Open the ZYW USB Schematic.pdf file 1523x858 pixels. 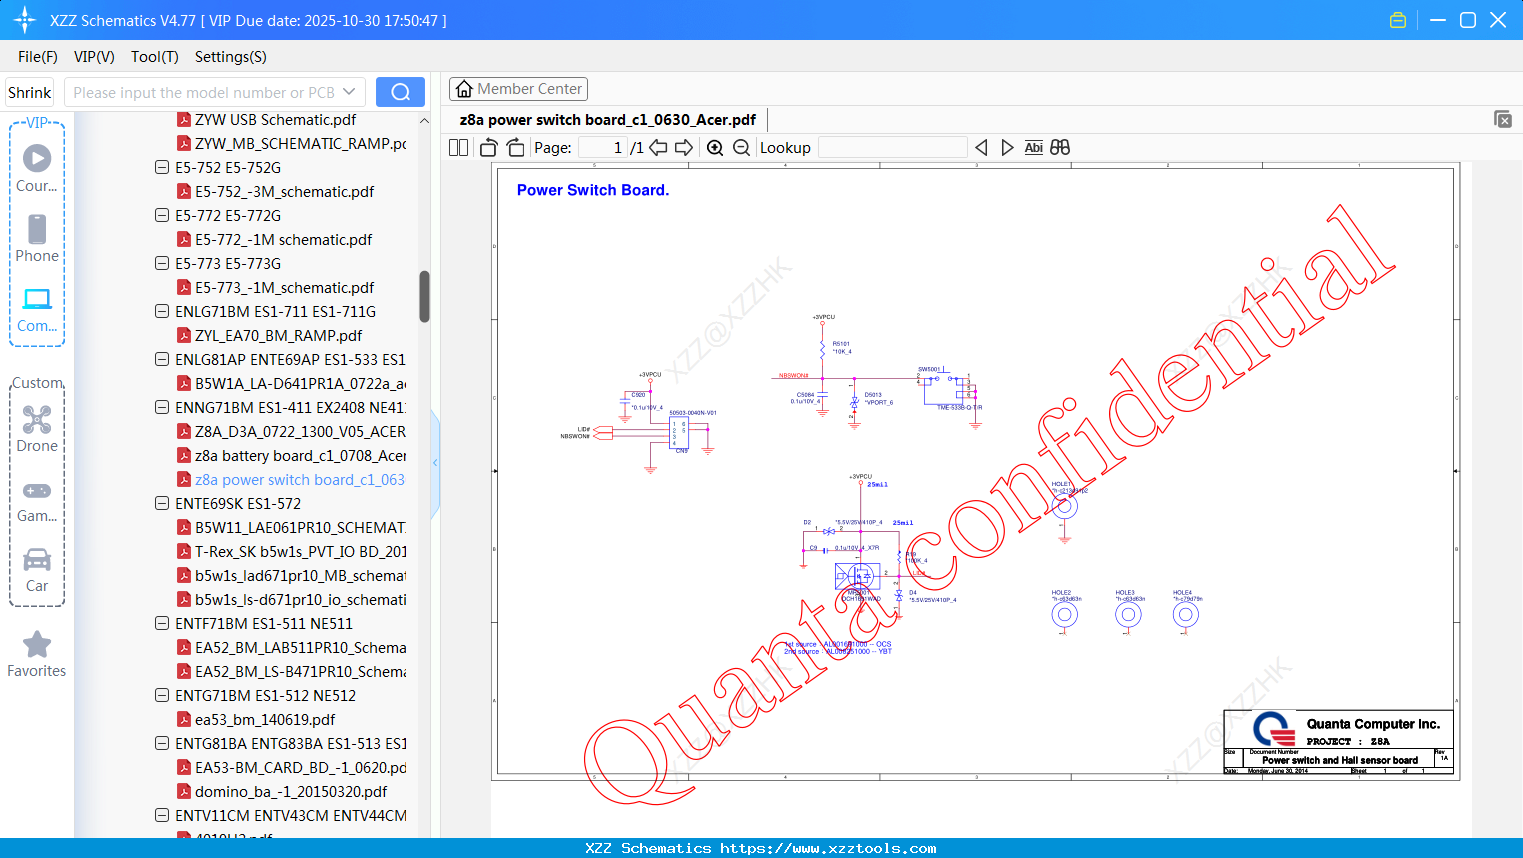[275, 120]
